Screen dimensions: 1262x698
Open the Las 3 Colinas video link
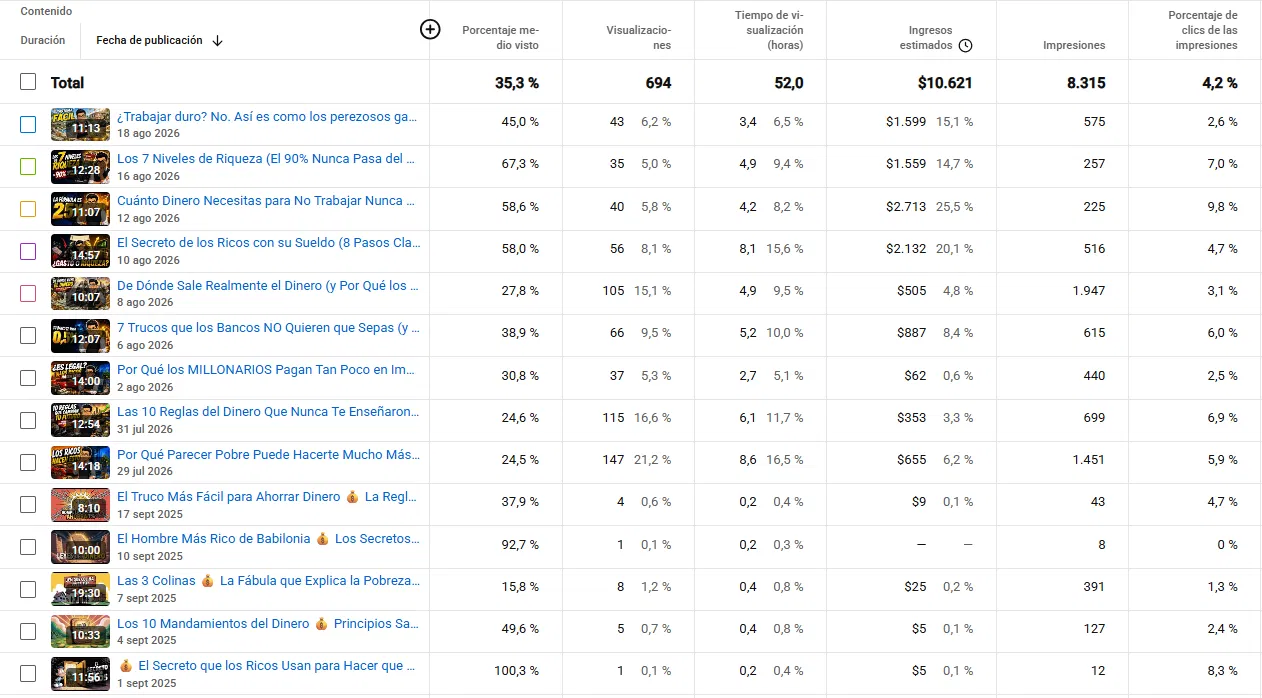269,581
